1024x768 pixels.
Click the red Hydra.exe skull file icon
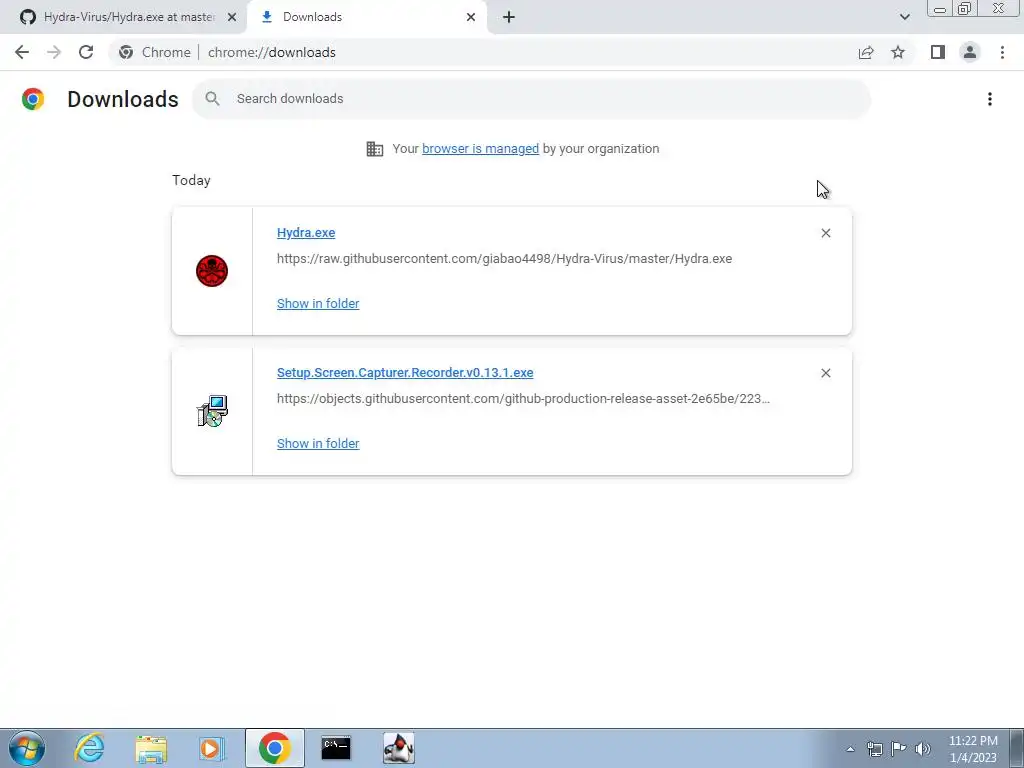[x=212, y=271]
